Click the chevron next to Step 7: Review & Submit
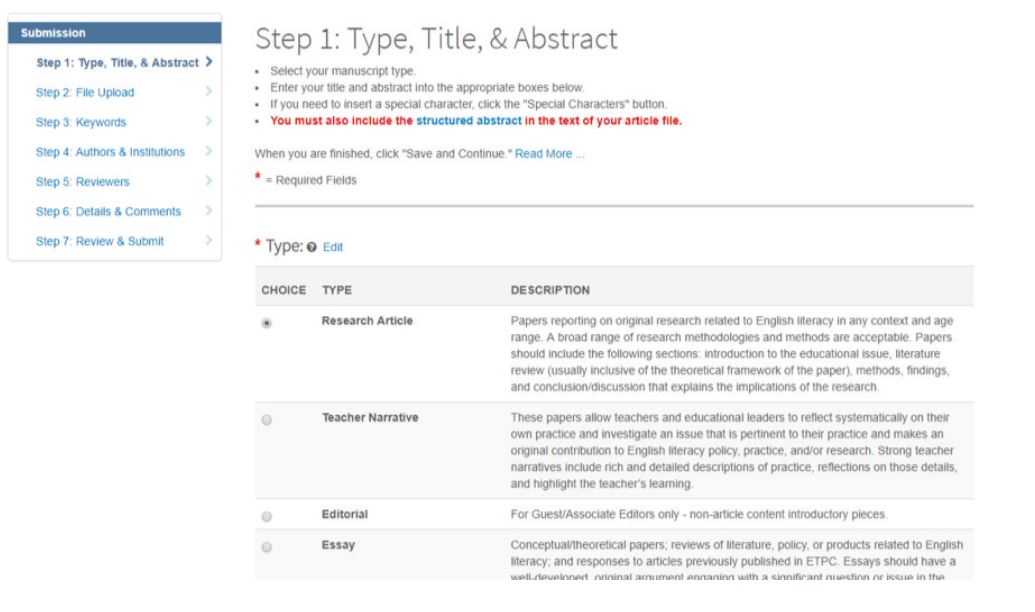1035x612 pixels. coord(209,240)
